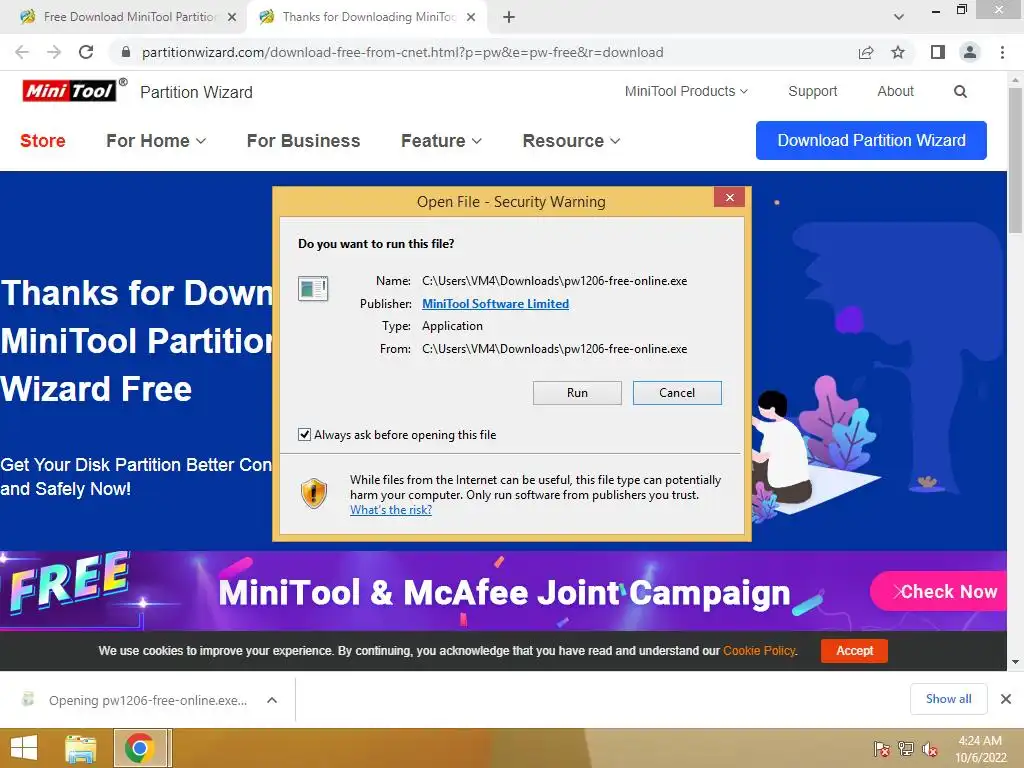Screen dimensions: 1024x768
Task: Click the taskbar clock
Action: [x=980, y=748]
